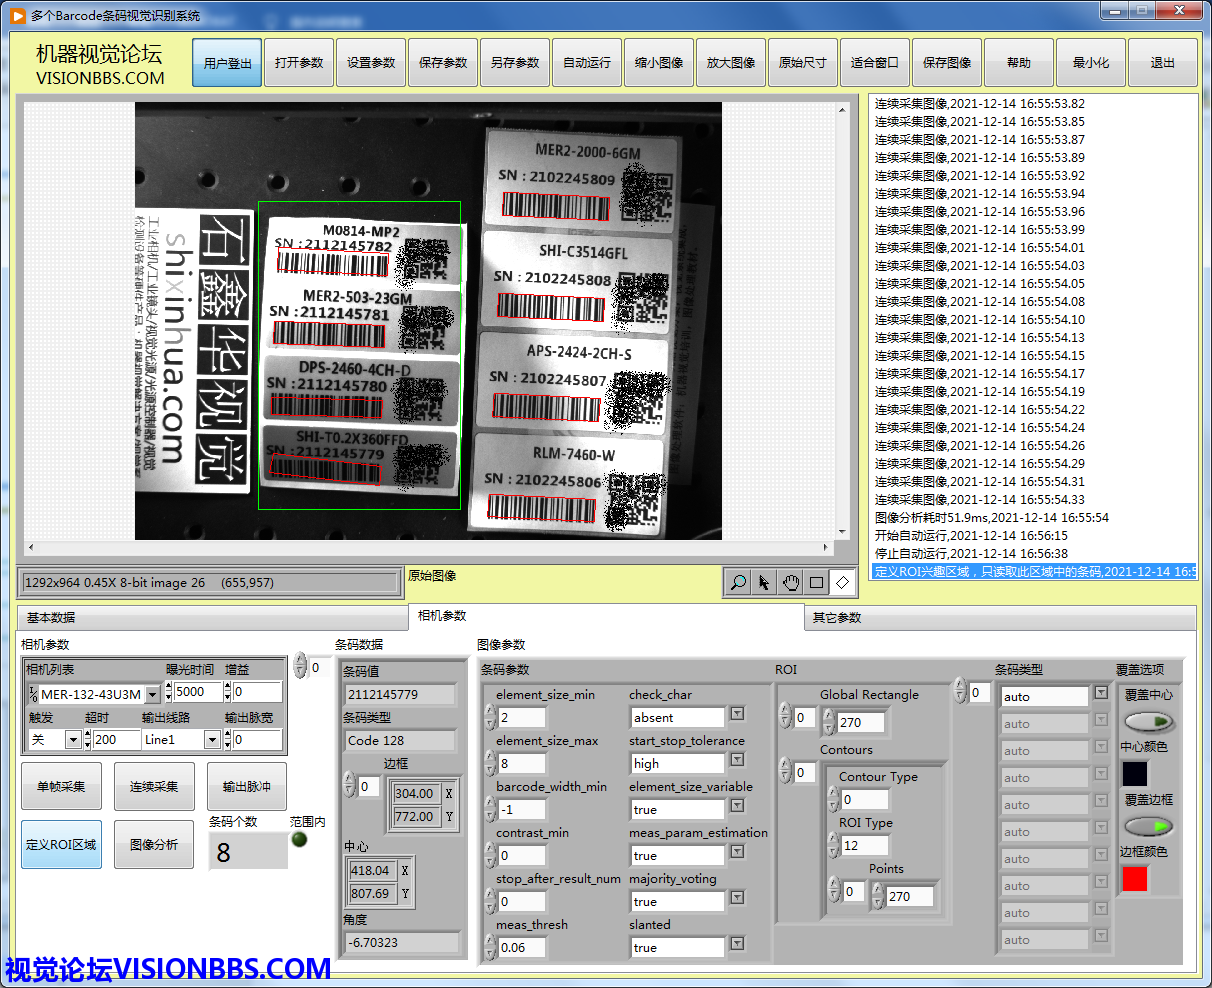
Task: Select the rotated rectangle diamond tool
Action: pyautogui.click(x=842, y=582)
